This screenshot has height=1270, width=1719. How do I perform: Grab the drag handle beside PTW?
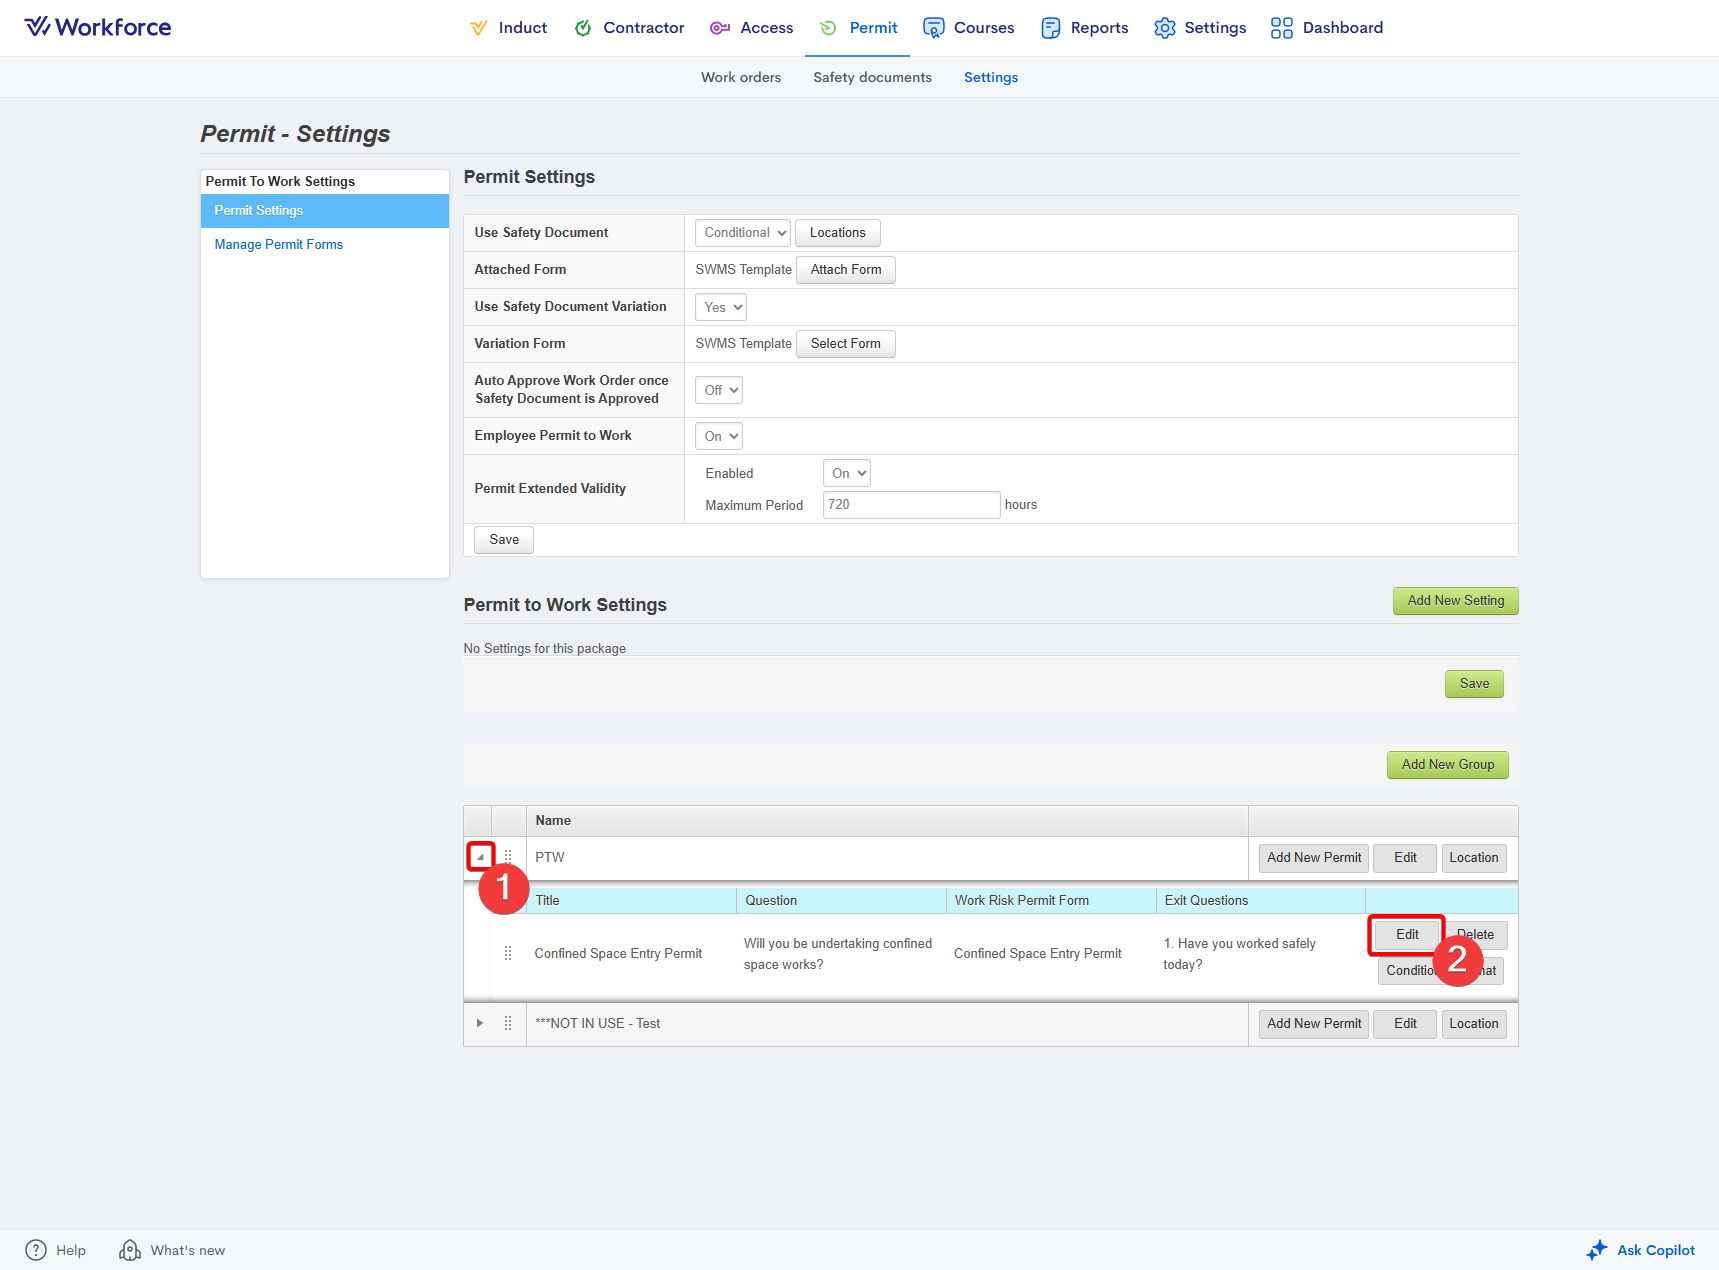click(508, 857)
